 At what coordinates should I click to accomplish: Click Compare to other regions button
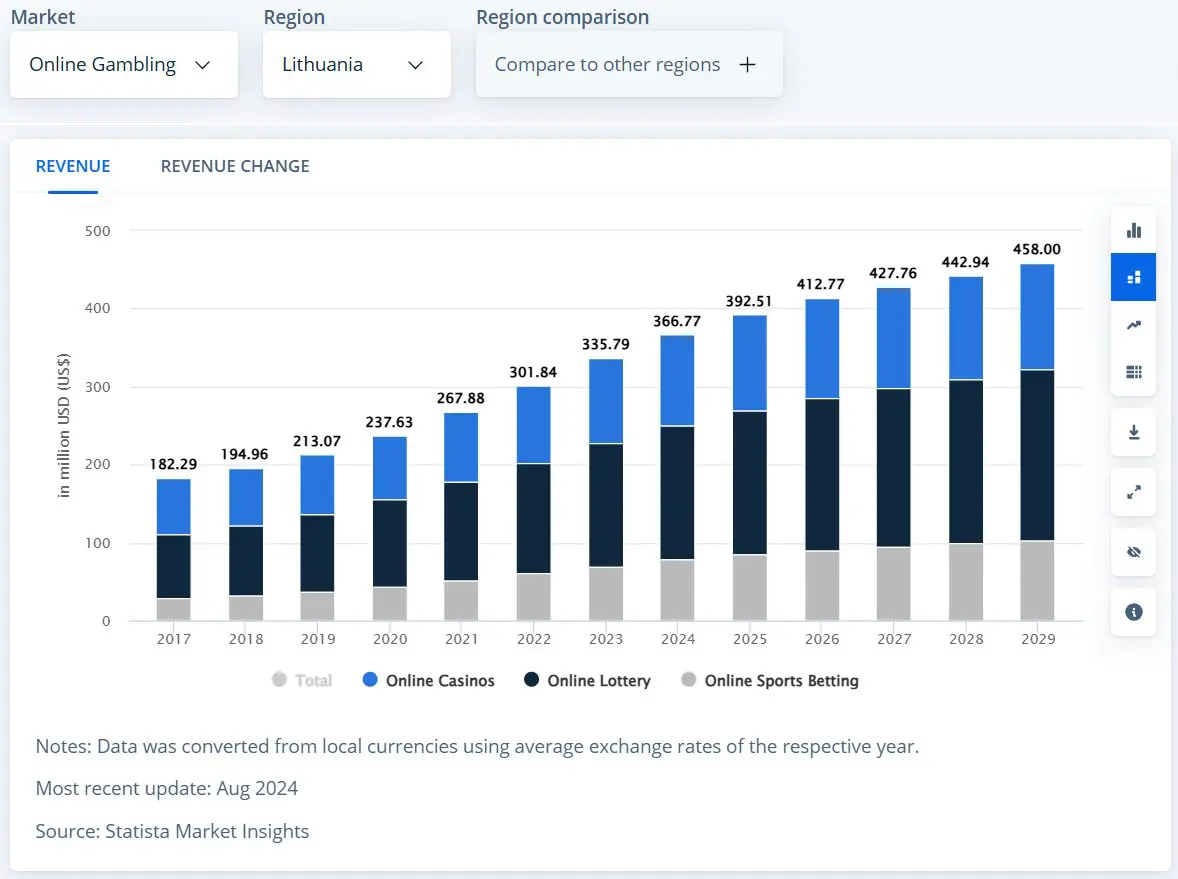628,65
